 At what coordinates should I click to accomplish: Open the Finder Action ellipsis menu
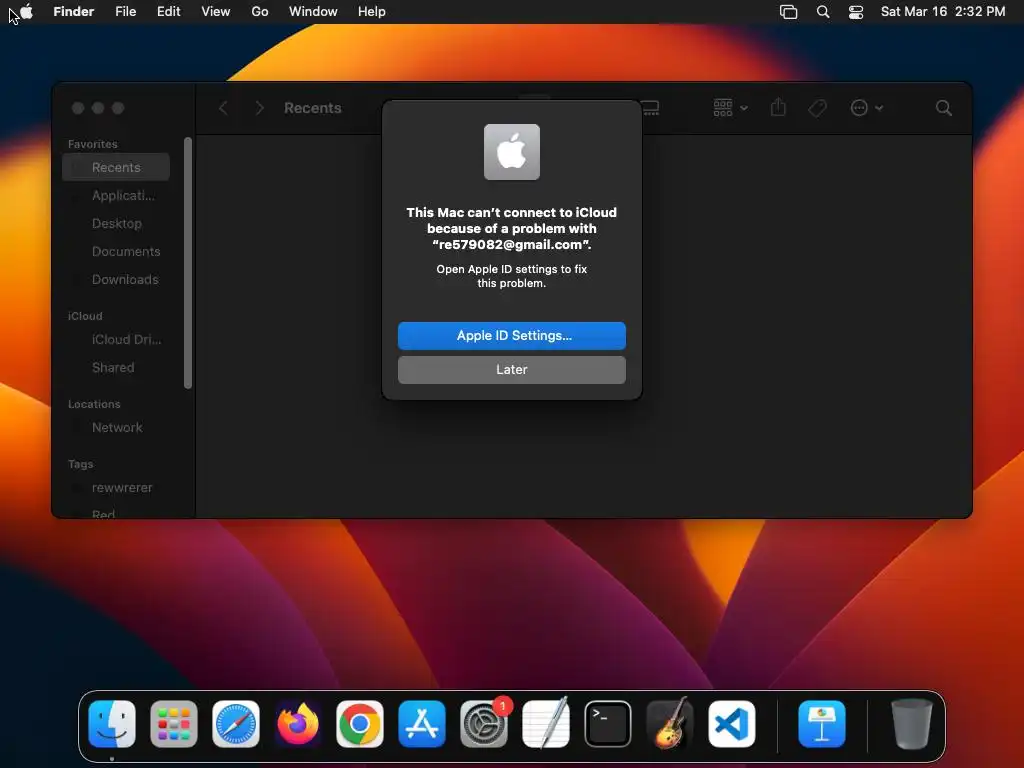pyautogui.click(x=866, y=108)
